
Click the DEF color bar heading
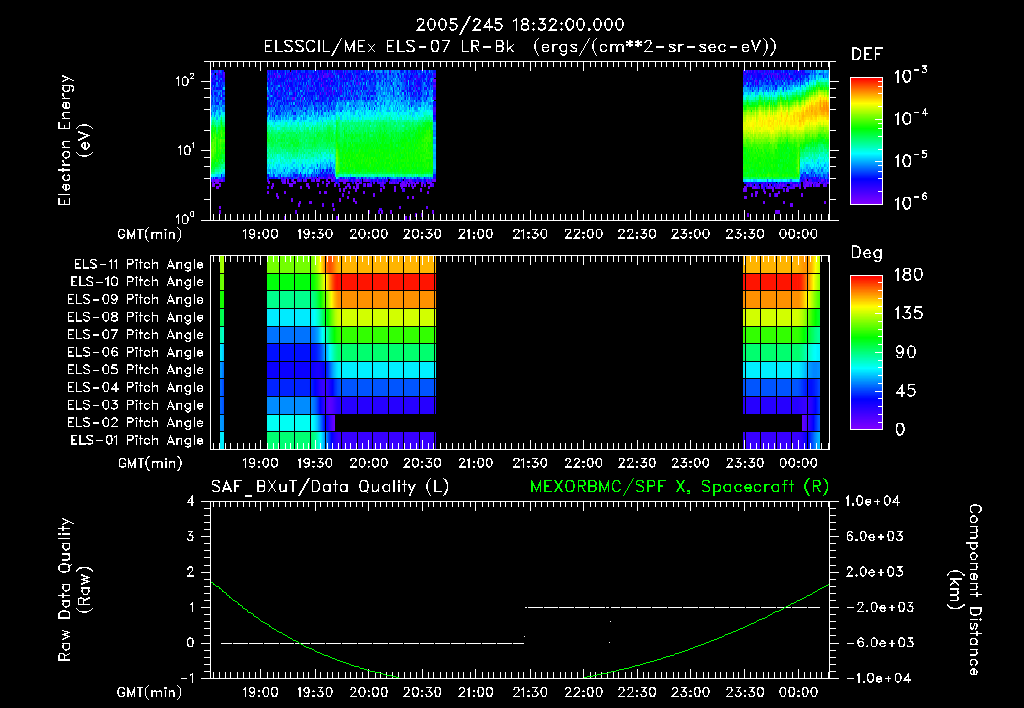867,54
